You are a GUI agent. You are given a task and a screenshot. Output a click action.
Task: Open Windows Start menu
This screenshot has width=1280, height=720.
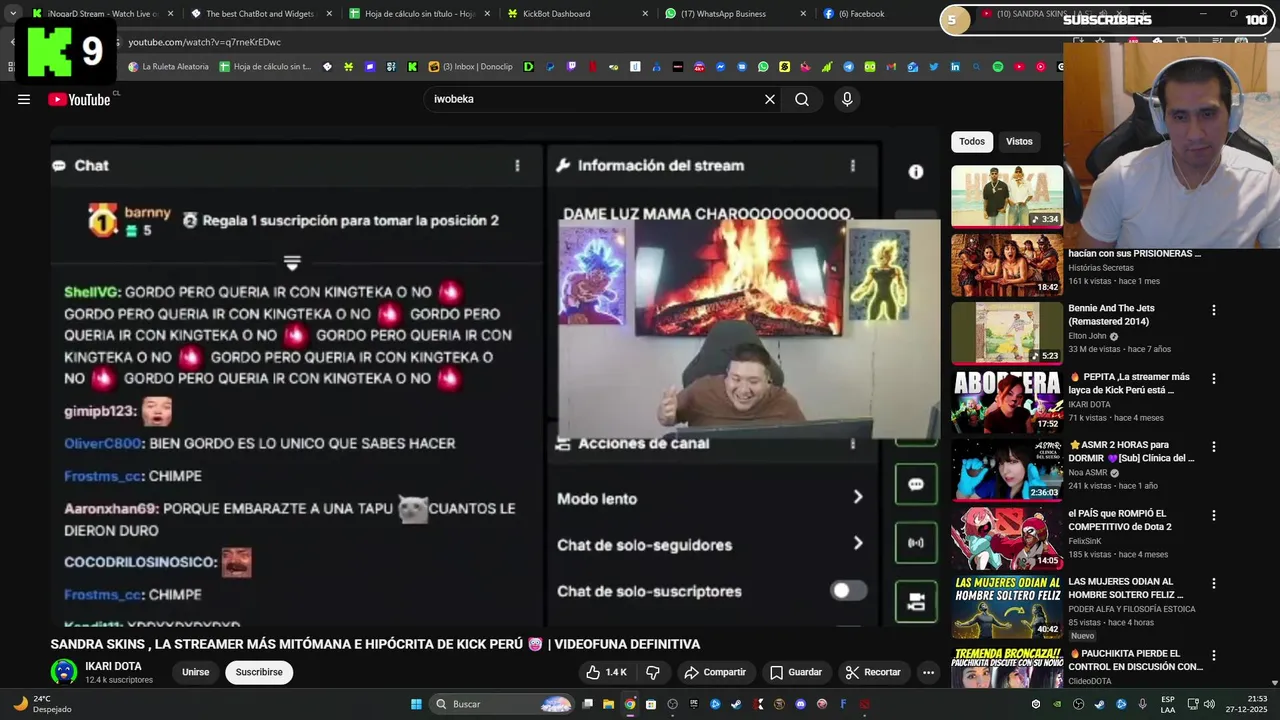(x=416, y=704)
